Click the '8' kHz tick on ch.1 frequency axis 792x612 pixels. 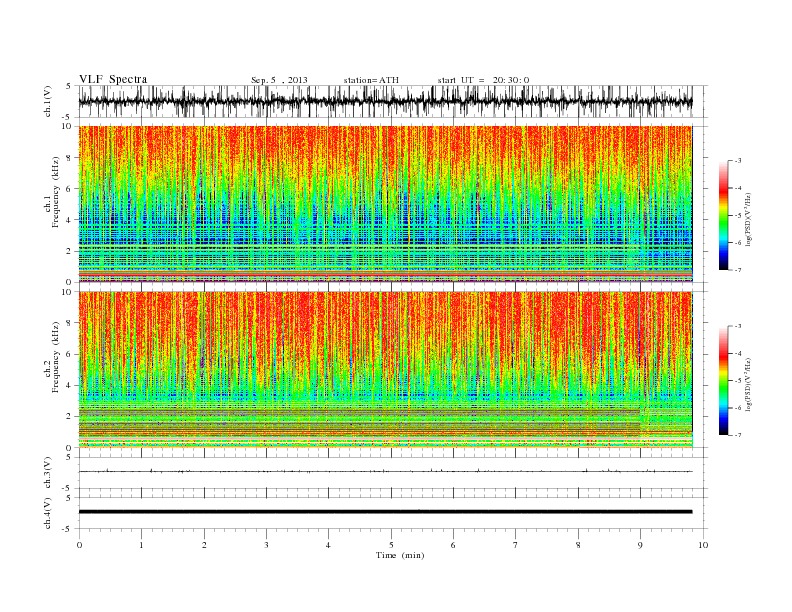coord(69,158)
